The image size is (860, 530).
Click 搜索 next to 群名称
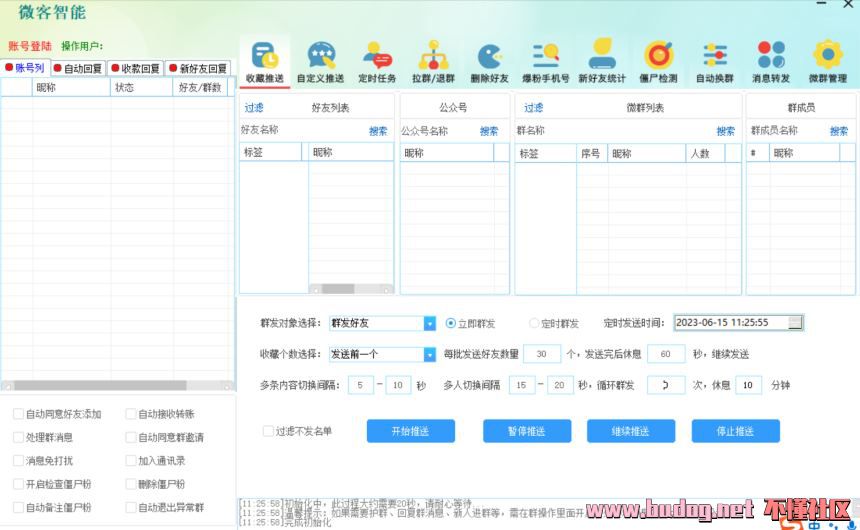725,131
